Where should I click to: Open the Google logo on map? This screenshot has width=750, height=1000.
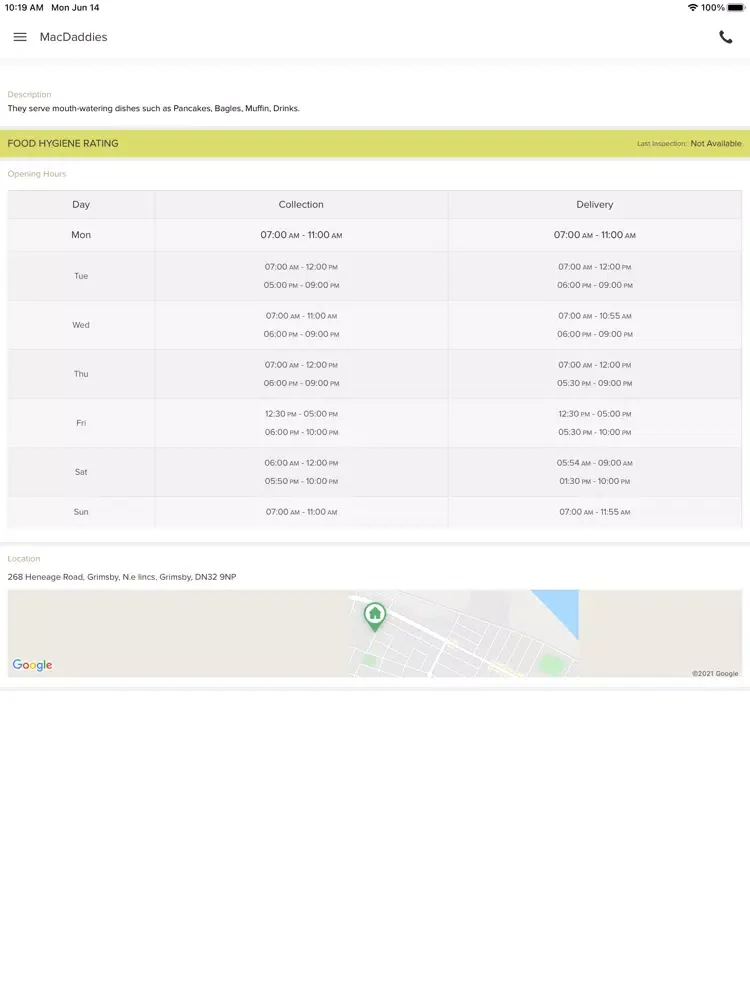pos(33,665)
